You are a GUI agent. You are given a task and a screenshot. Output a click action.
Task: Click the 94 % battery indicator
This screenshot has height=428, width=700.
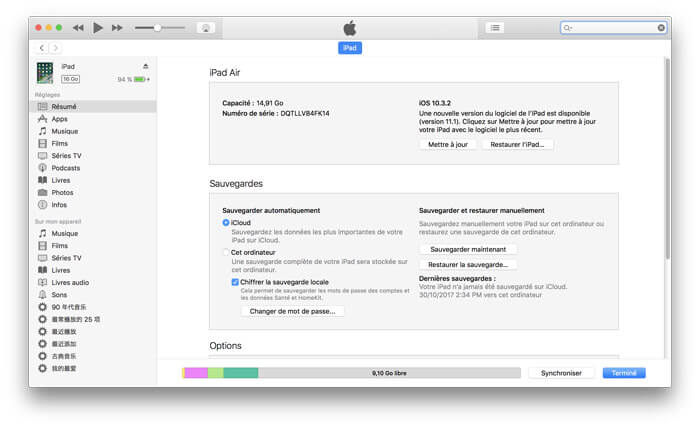[133, 79]
